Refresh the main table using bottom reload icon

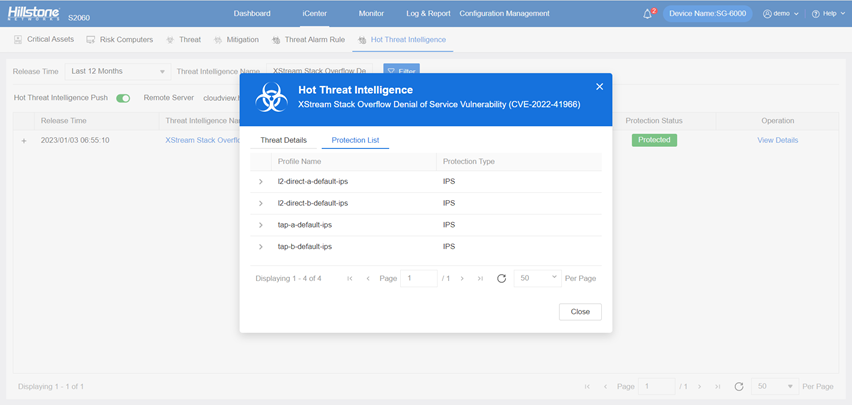pyautogui.click(x=738, y=387)
